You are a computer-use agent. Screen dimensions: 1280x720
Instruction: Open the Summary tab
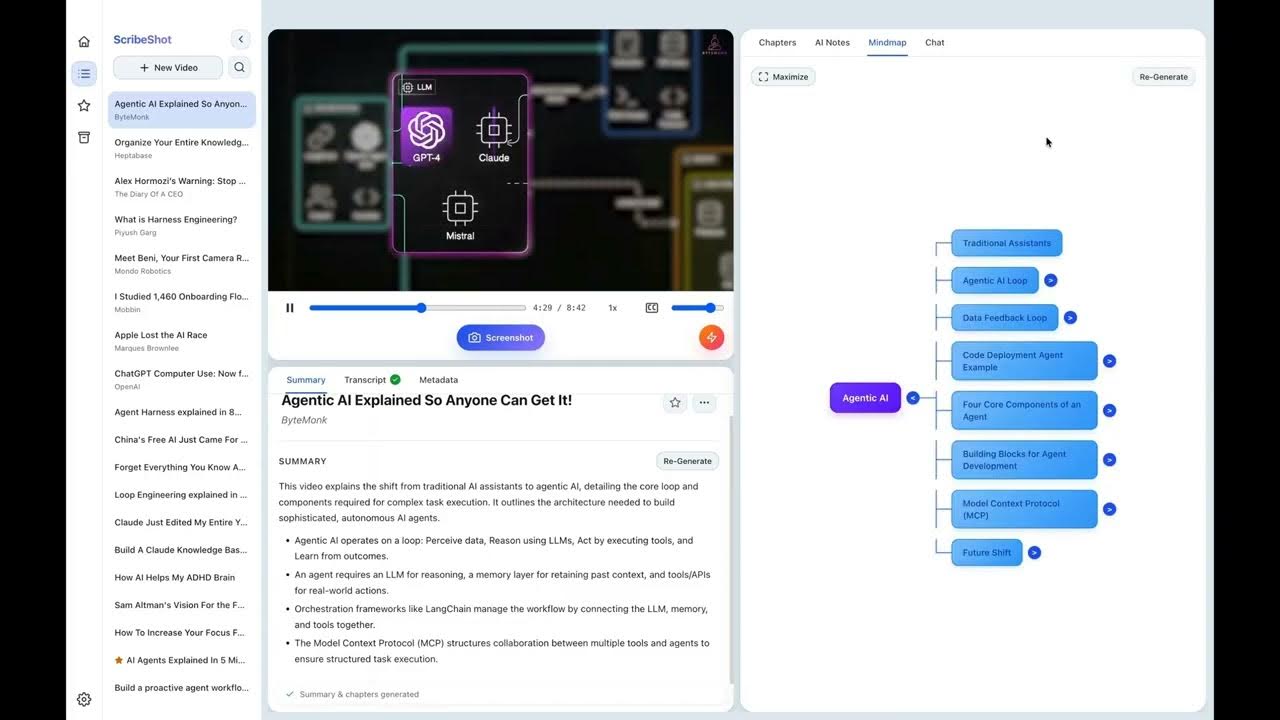click(306, 380)
